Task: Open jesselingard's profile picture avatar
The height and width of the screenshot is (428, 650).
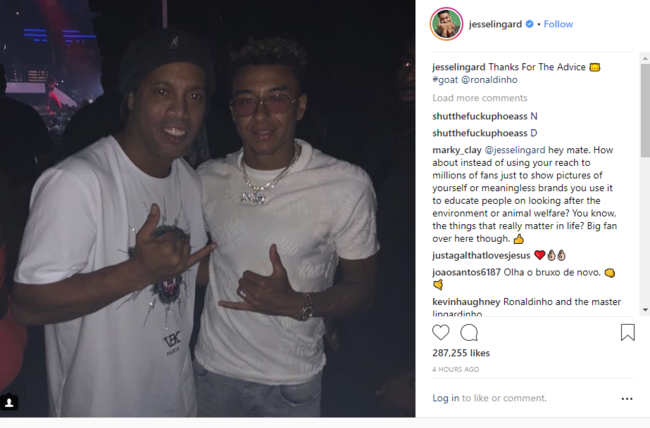Action: [x=447, y=24]
